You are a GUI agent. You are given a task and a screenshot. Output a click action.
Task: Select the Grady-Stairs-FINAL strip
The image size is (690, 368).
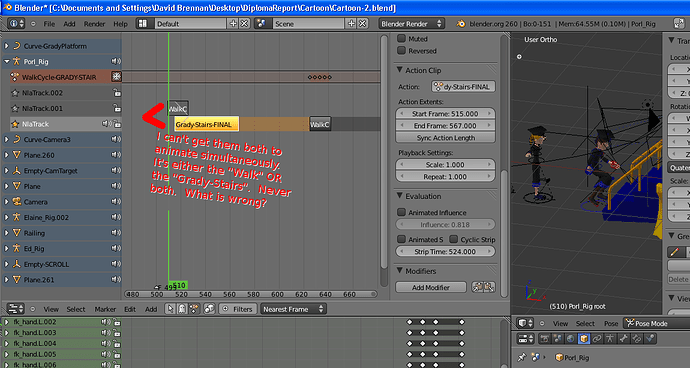(206, 124)
